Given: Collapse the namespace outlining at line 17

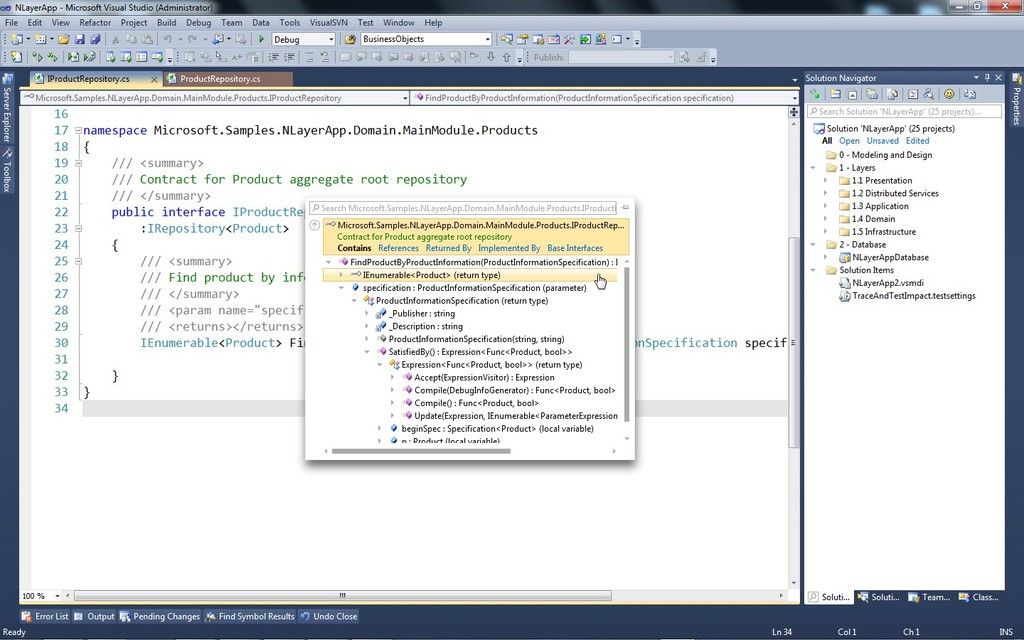Looking at the screenshot, I should click(78, 130).
